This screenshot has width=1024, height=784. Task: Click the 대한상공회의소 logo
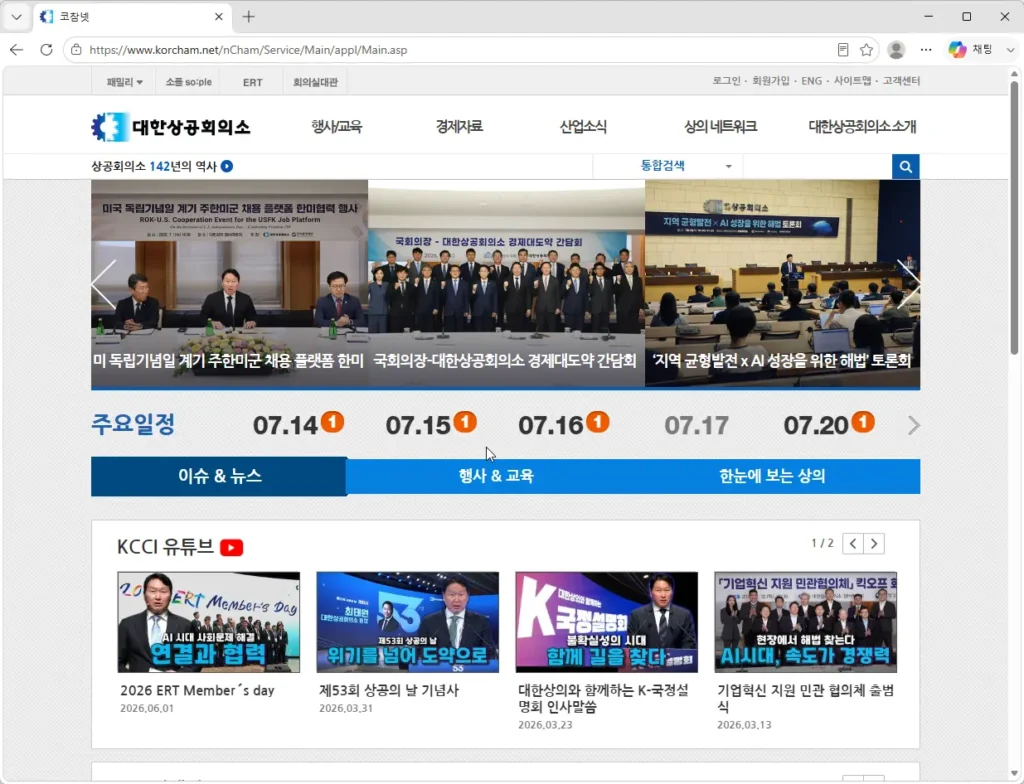(x=171, y=127)
